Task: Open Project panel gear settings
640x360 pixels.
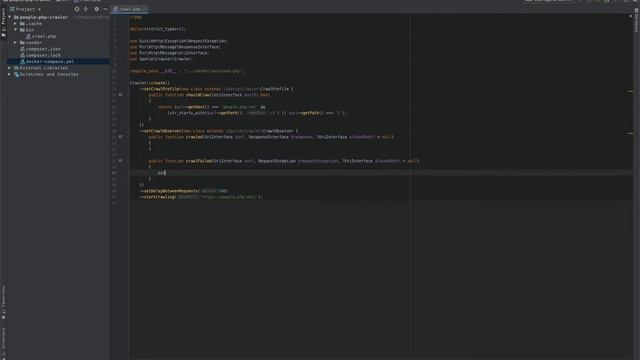Action: [96, 9]
